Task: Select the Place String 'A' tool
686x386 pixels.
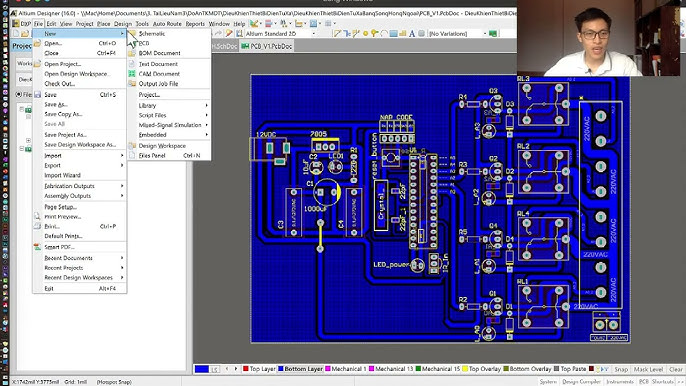Action: (x=412, y=34)
